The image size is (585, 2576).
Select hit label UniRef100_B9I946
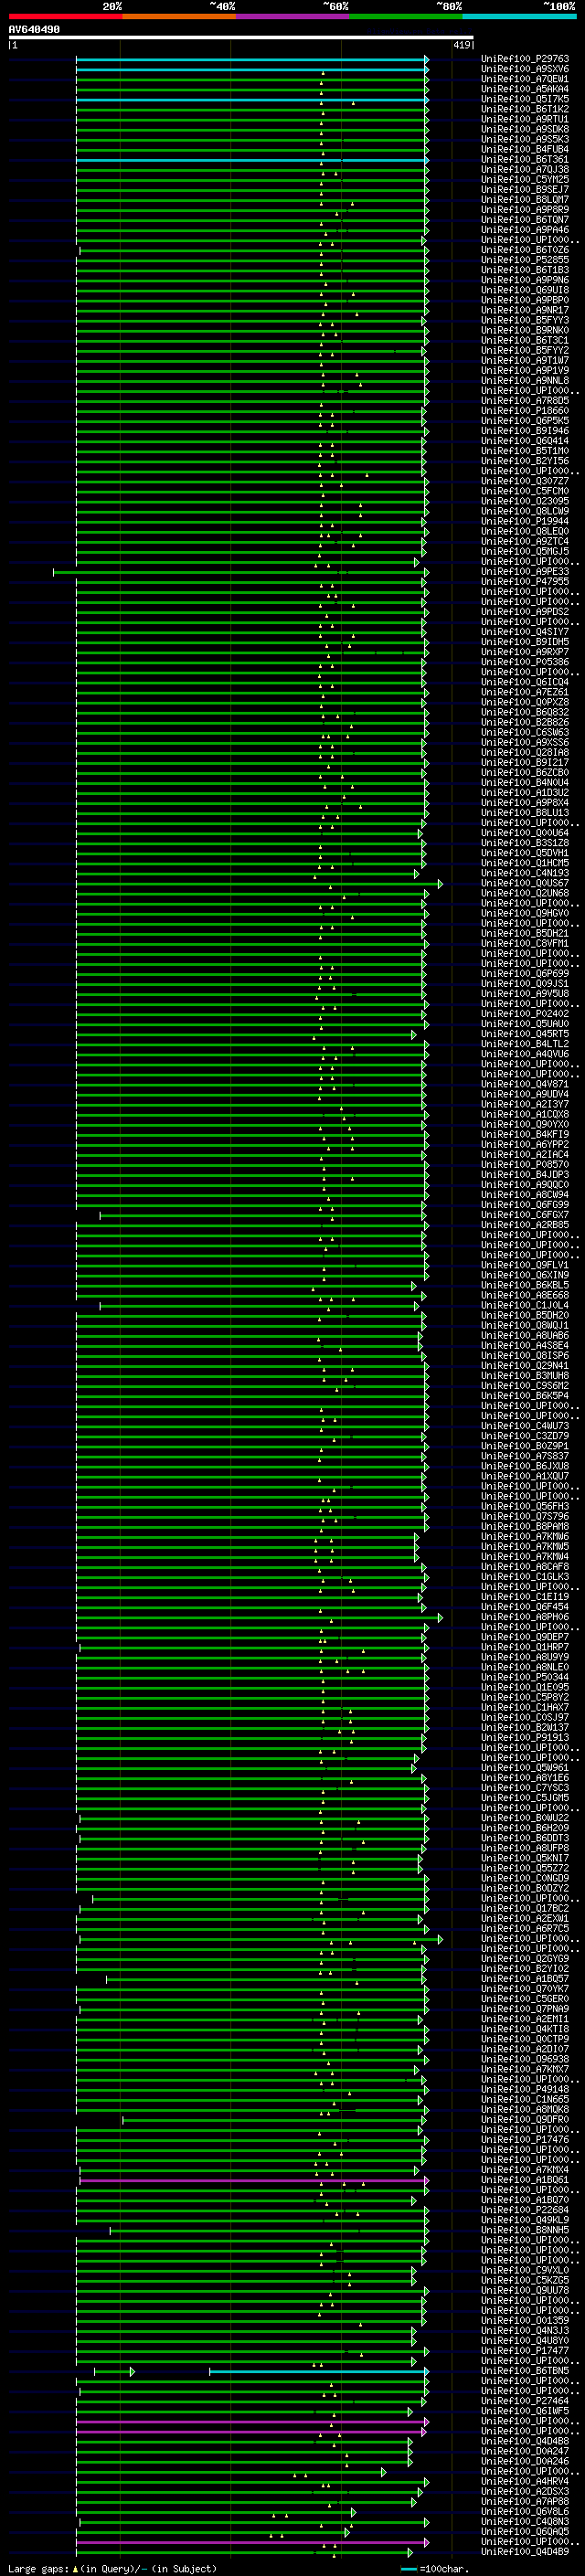click(x=525, y=431)
